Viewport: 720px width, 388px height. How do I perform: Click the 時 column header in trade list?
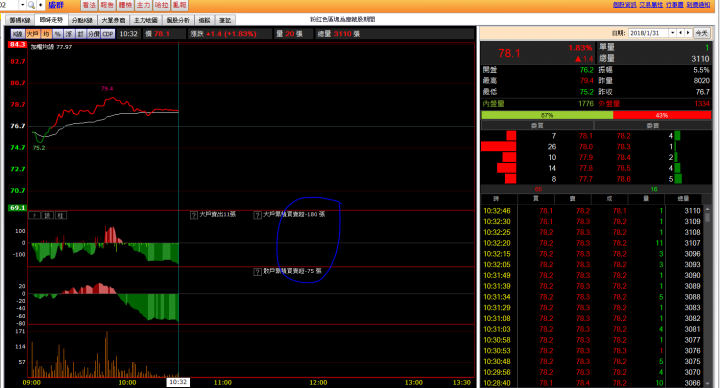click(x=496, y=198)
